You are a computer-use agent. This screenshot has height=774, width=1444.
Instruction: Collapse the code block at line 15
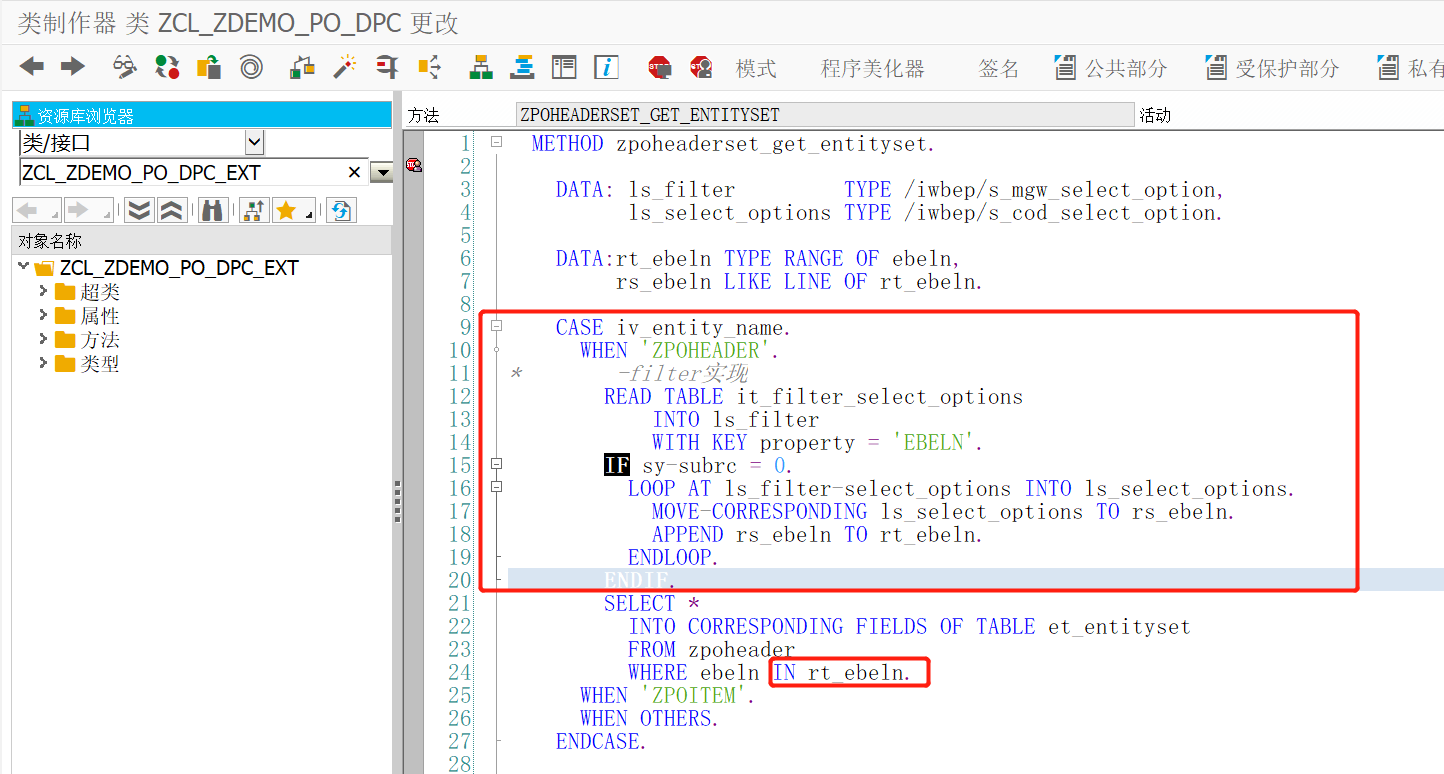click(x=496, y=464)
